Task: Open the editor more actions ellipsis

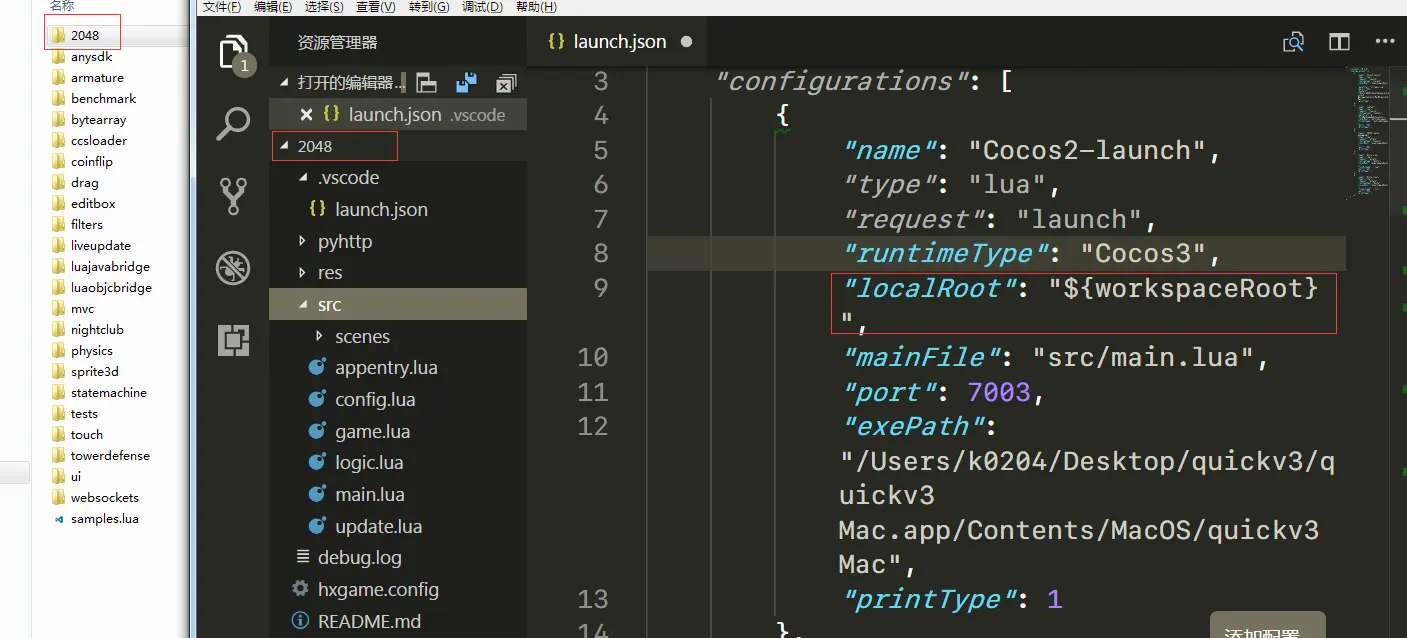Action: (1384, 42)
